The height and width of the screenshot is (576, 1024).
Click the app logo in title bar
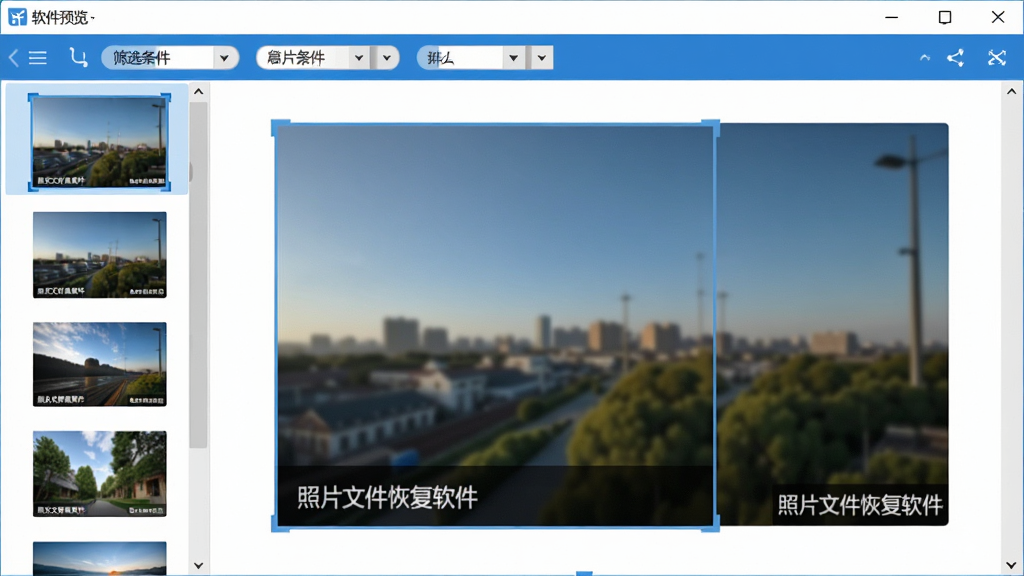[17, 17]
